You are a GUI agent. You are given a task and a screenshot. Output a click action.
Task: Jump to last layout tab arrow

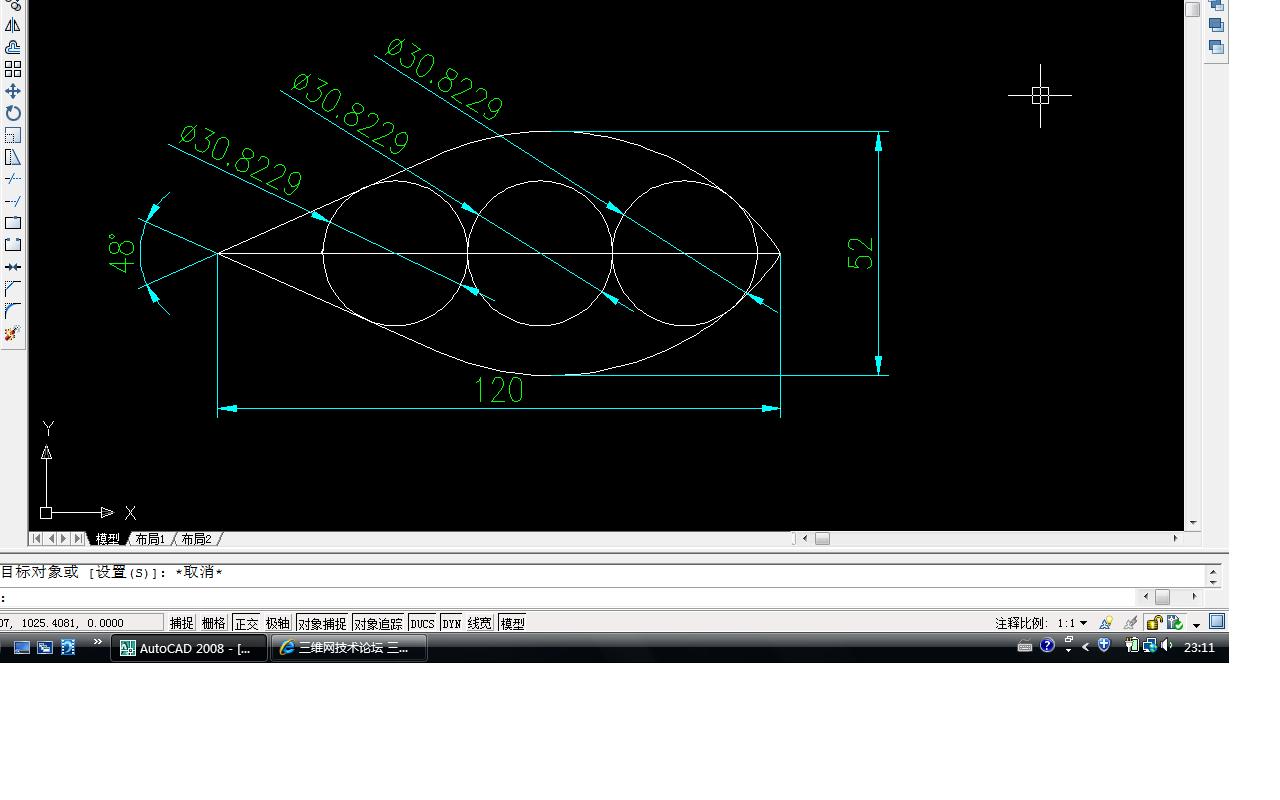click(x=78, y=539)
